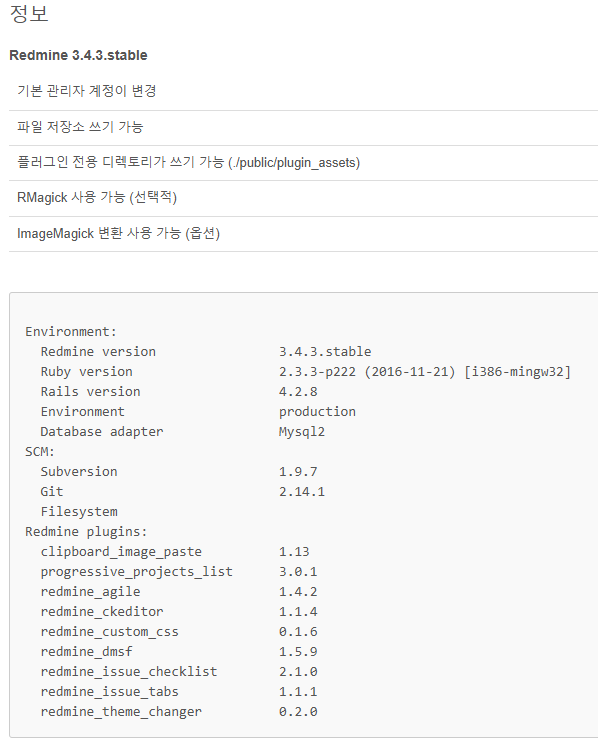The image size is (598, 743).
Task: Select the 1.13 plugin version
Action: (x=294, y=552)
